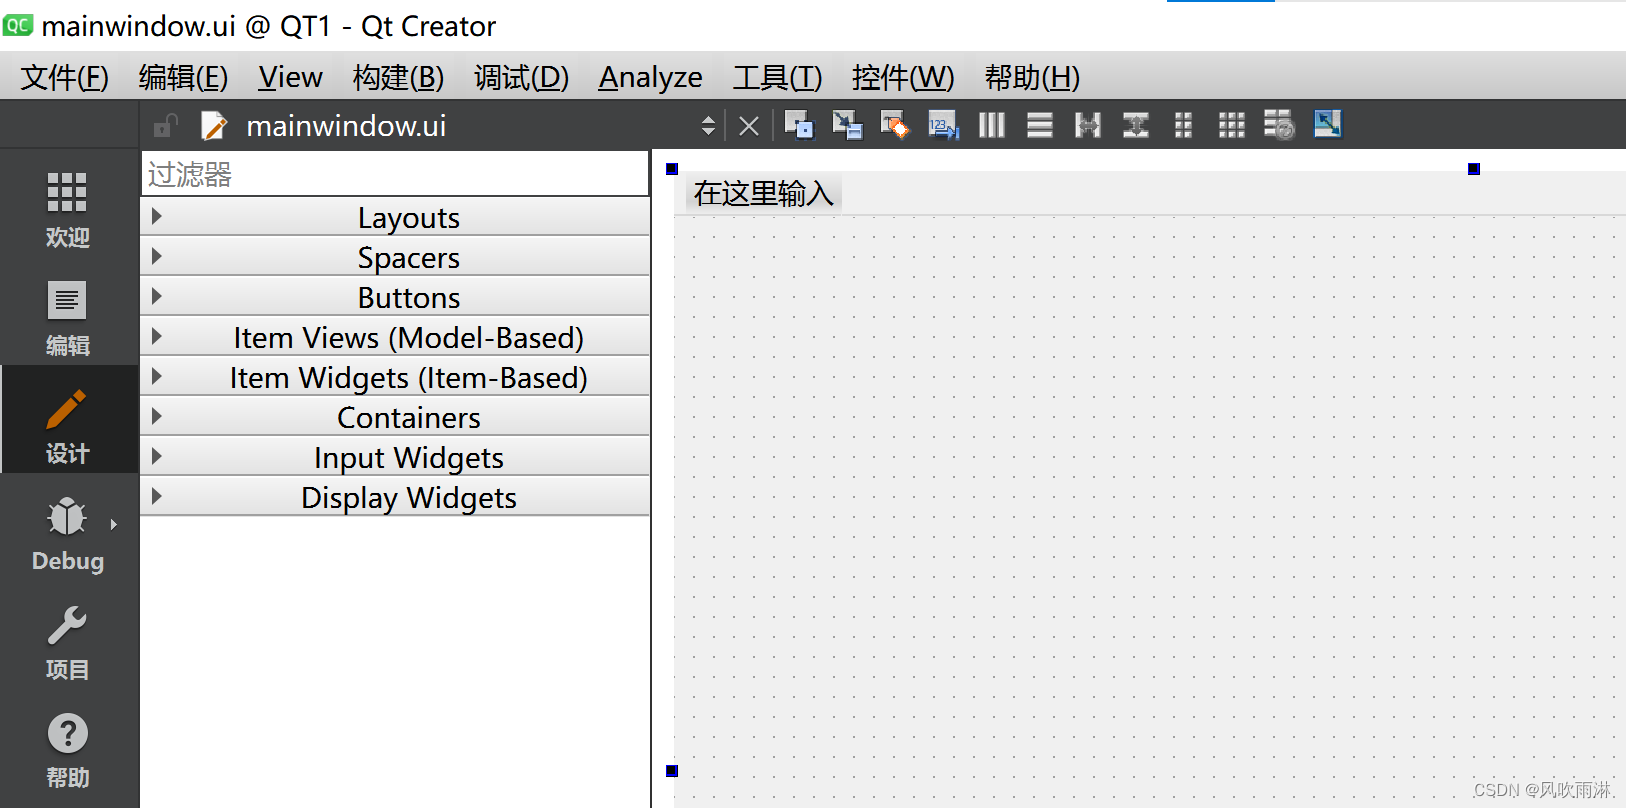
Task: Expand the Spacers category arrow
Action: click(156, 256)
